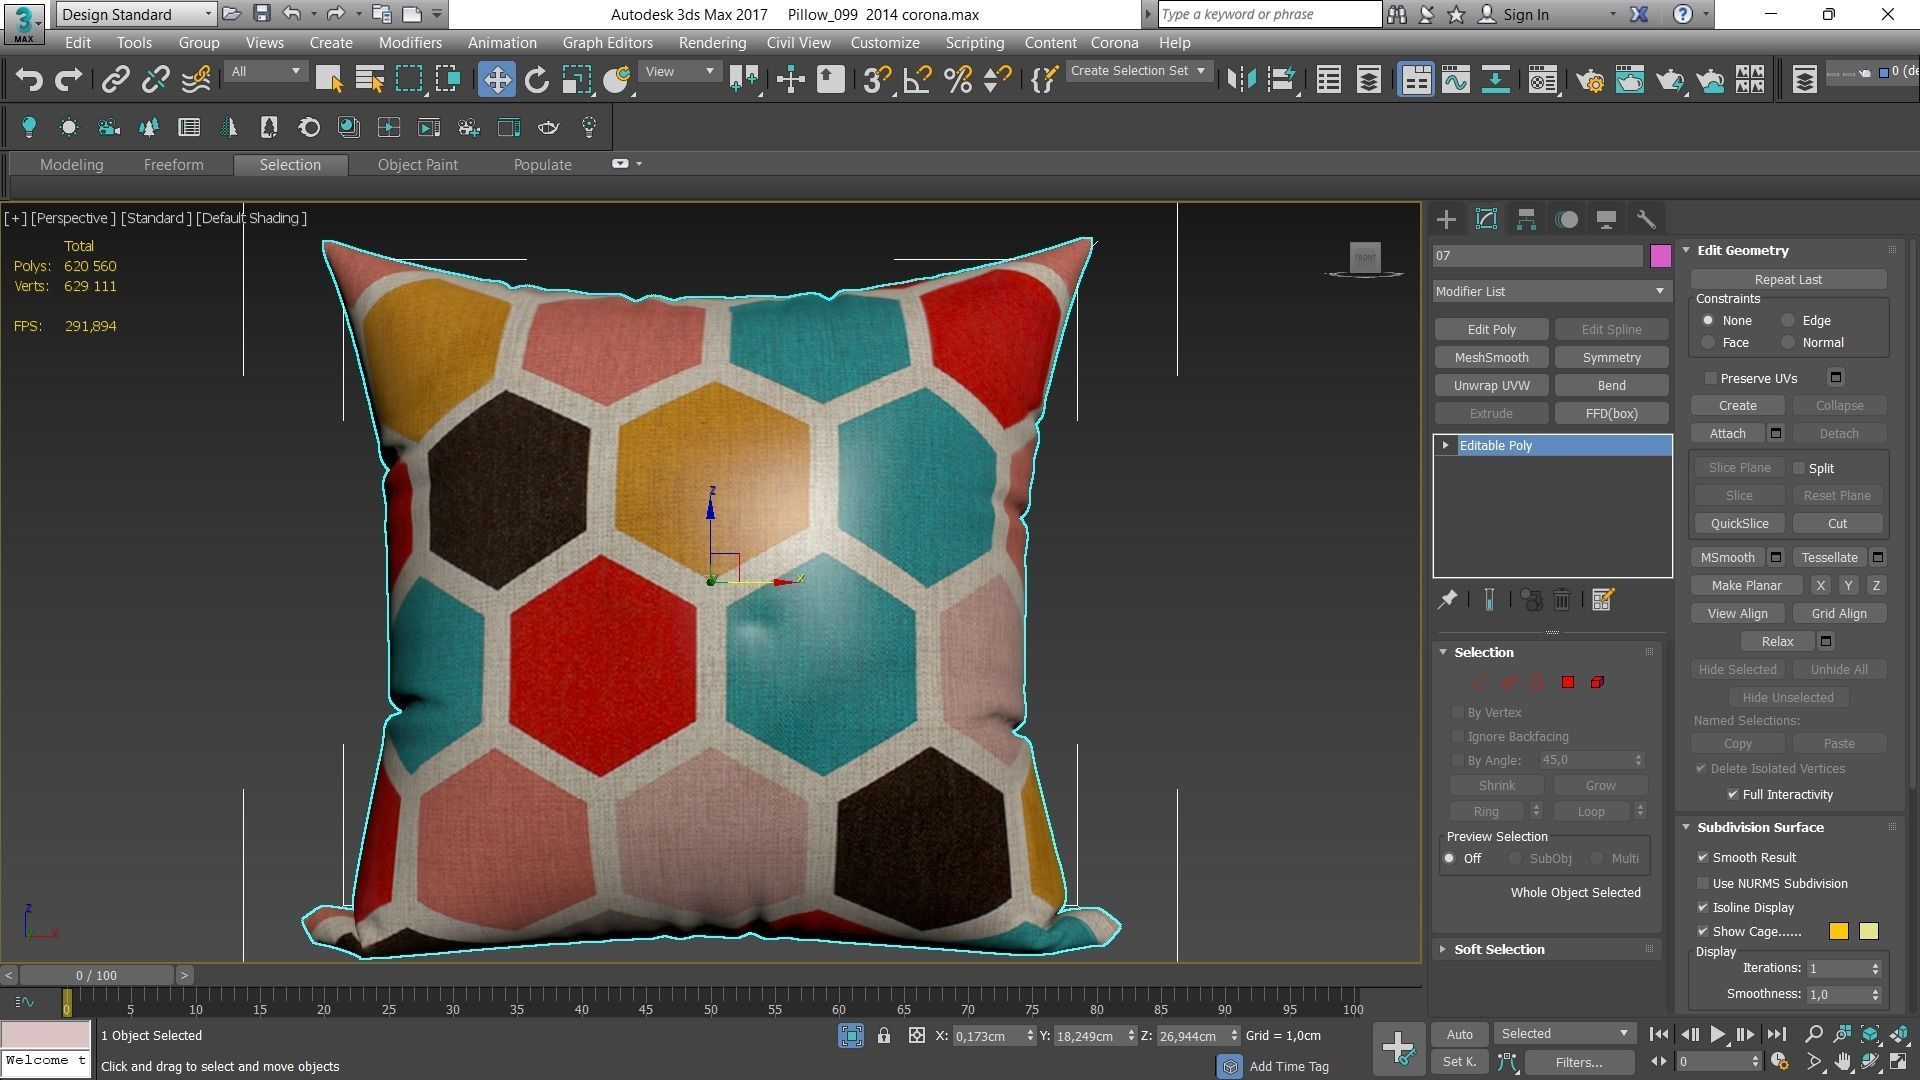This screenshot has height=1080, width=1920.
Task: Open the Modifier List dropdown
Action: tap(1551, 292)
